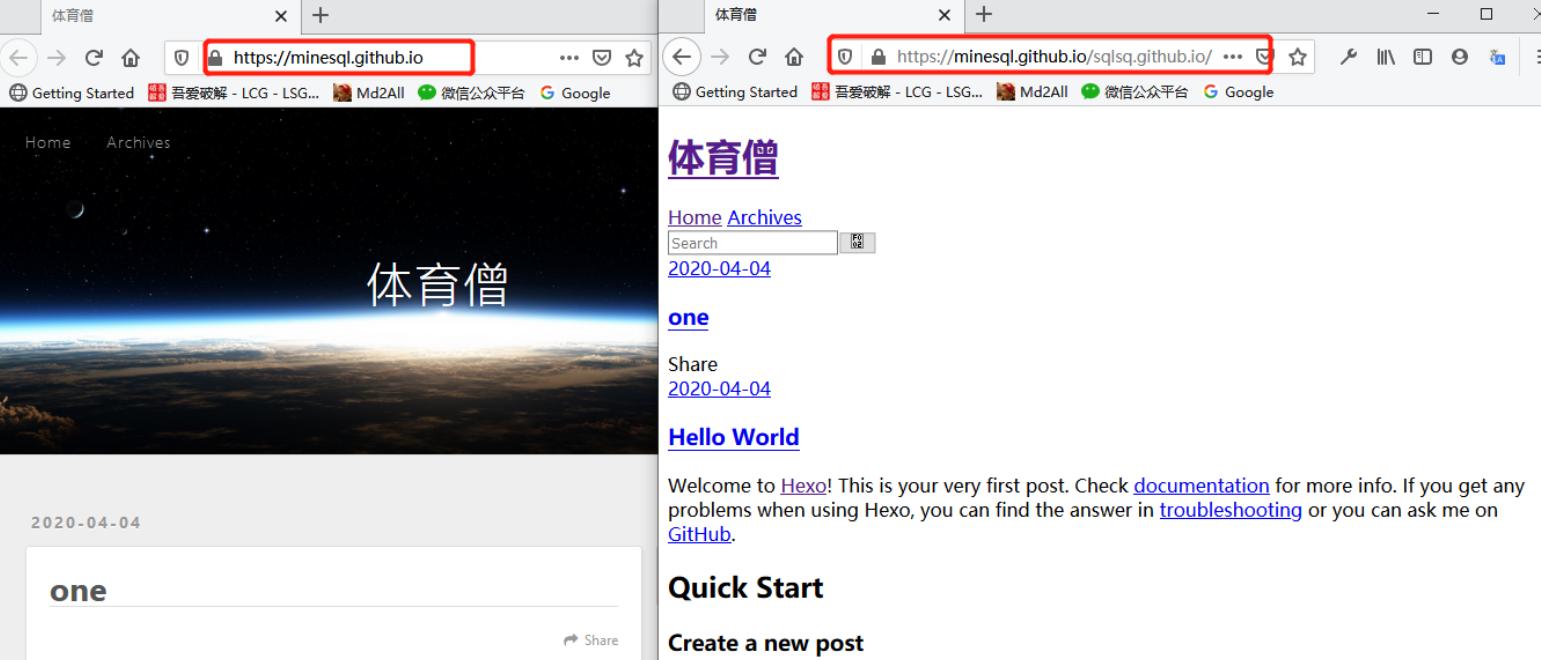Open Md2All bookmark in right window
The image size is (1541, 660).
coord(1032,92)
